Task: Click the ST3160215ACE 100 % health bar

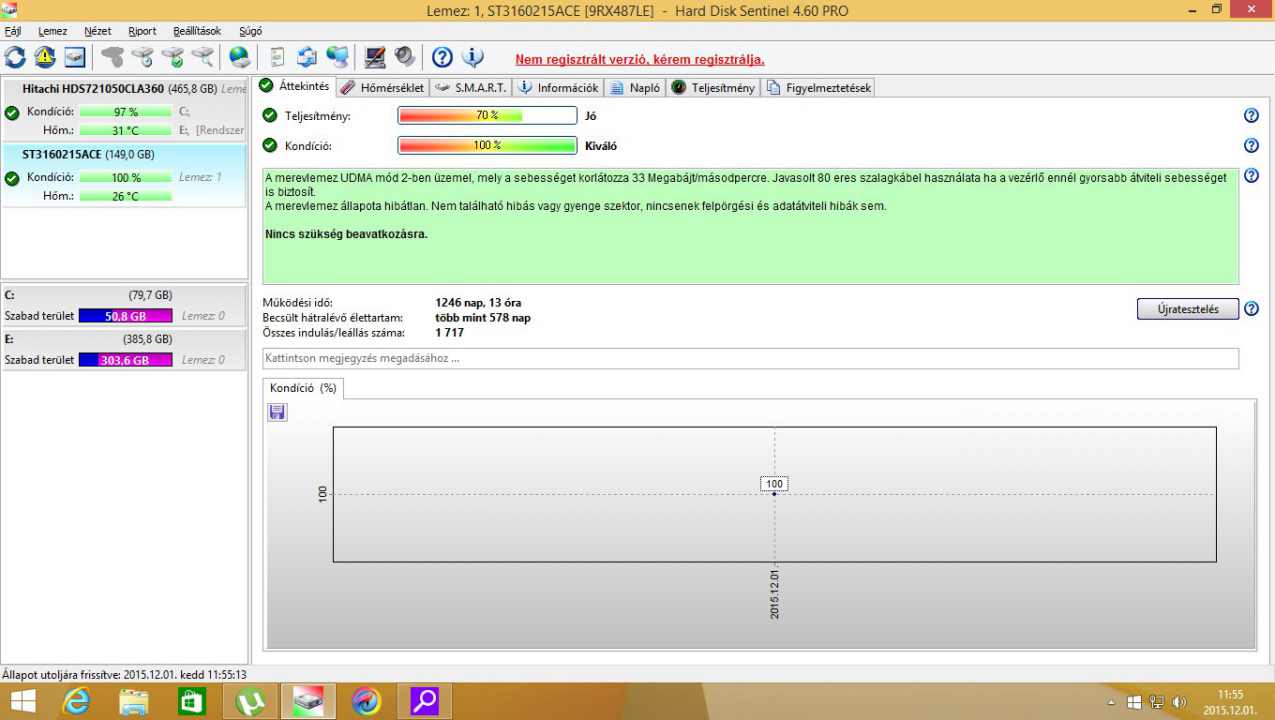Action: click(x=125, y=178)
